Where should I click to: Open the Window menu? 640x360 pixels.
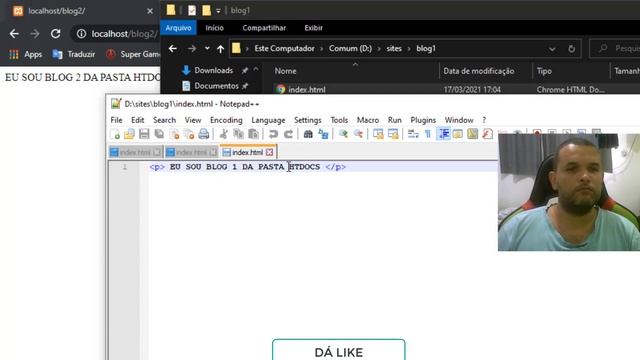point(459,120)
